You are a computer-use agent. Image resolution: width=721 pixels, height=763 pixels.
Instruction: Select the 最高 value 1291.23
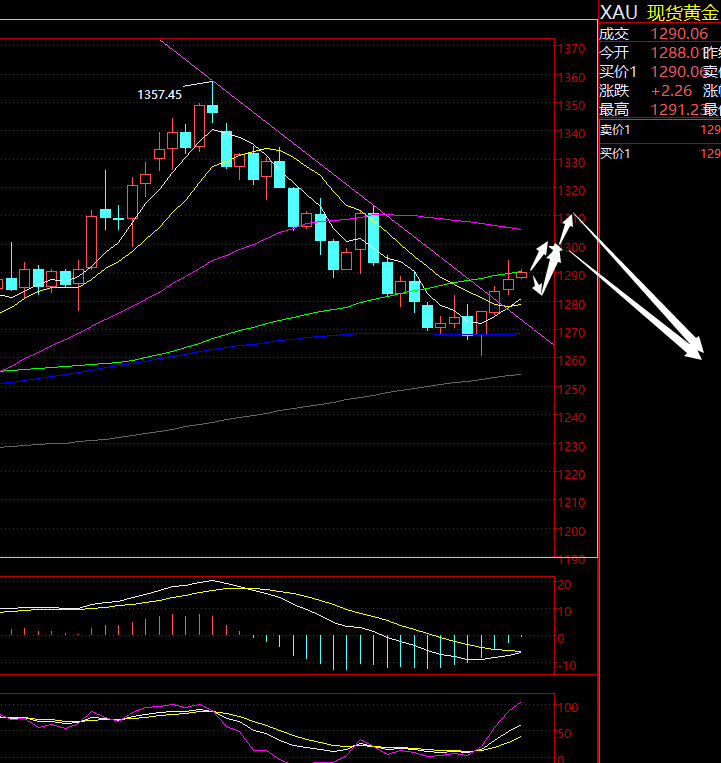(677, 110)
